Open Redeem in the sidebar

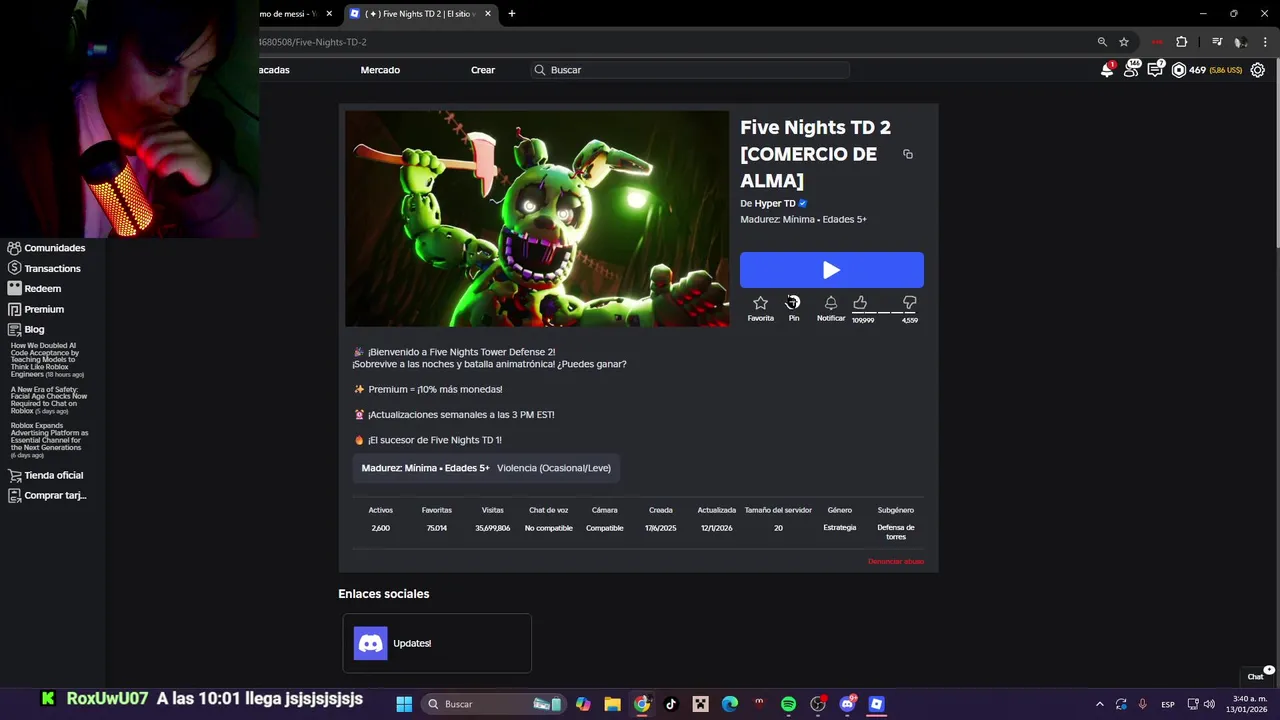pos(35,288)
